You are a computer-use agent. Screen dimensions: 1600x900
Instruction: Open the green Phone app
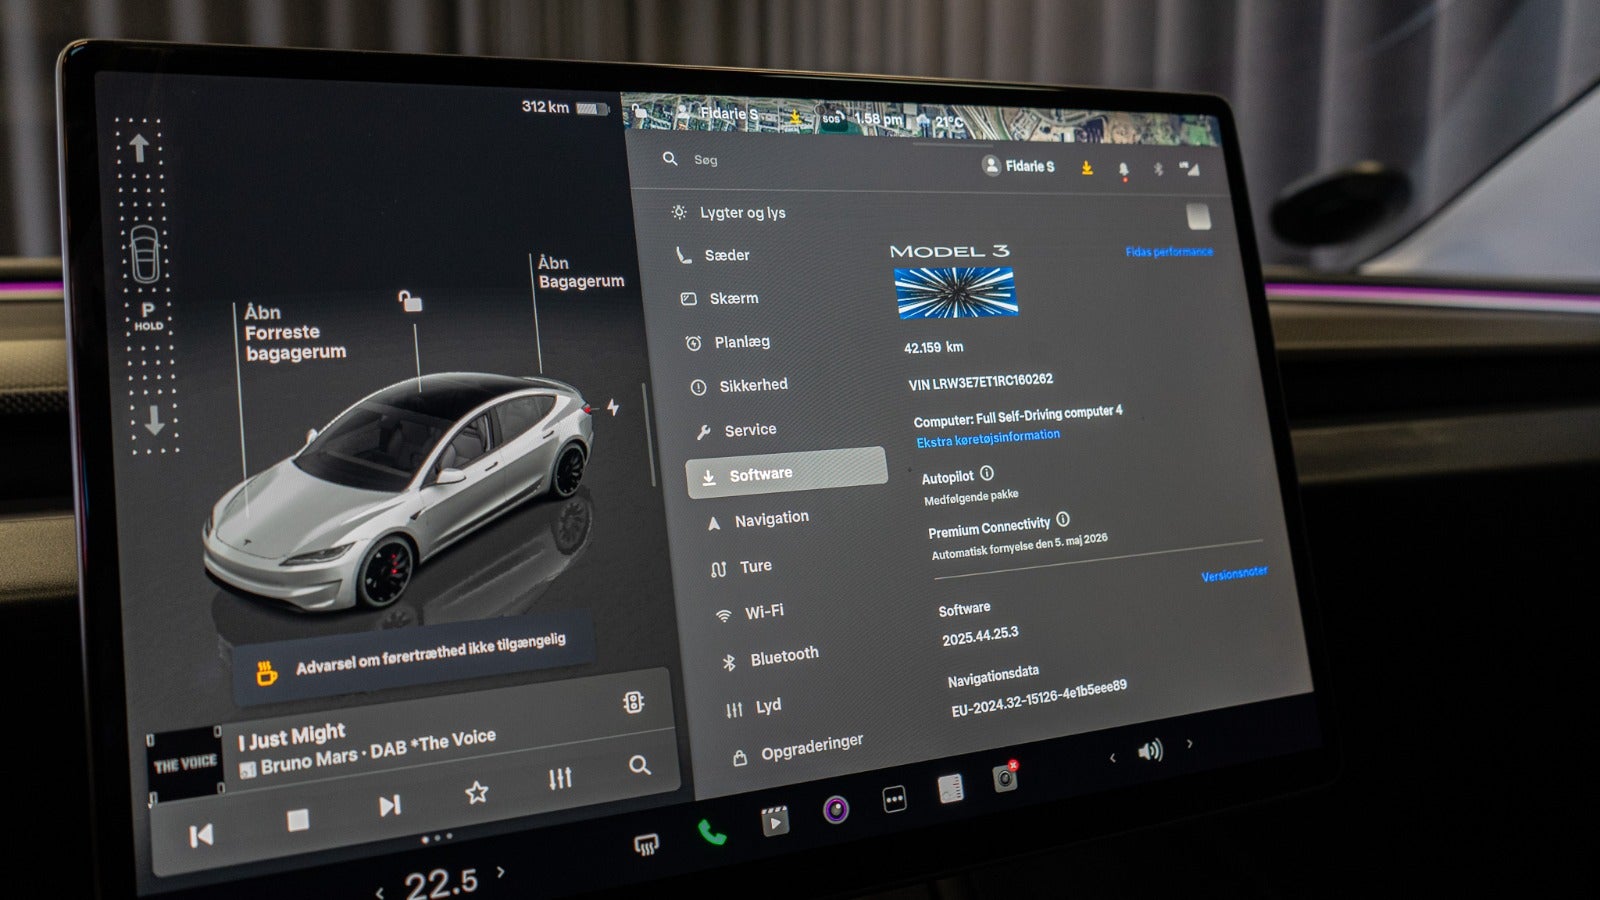click(711, 832)
